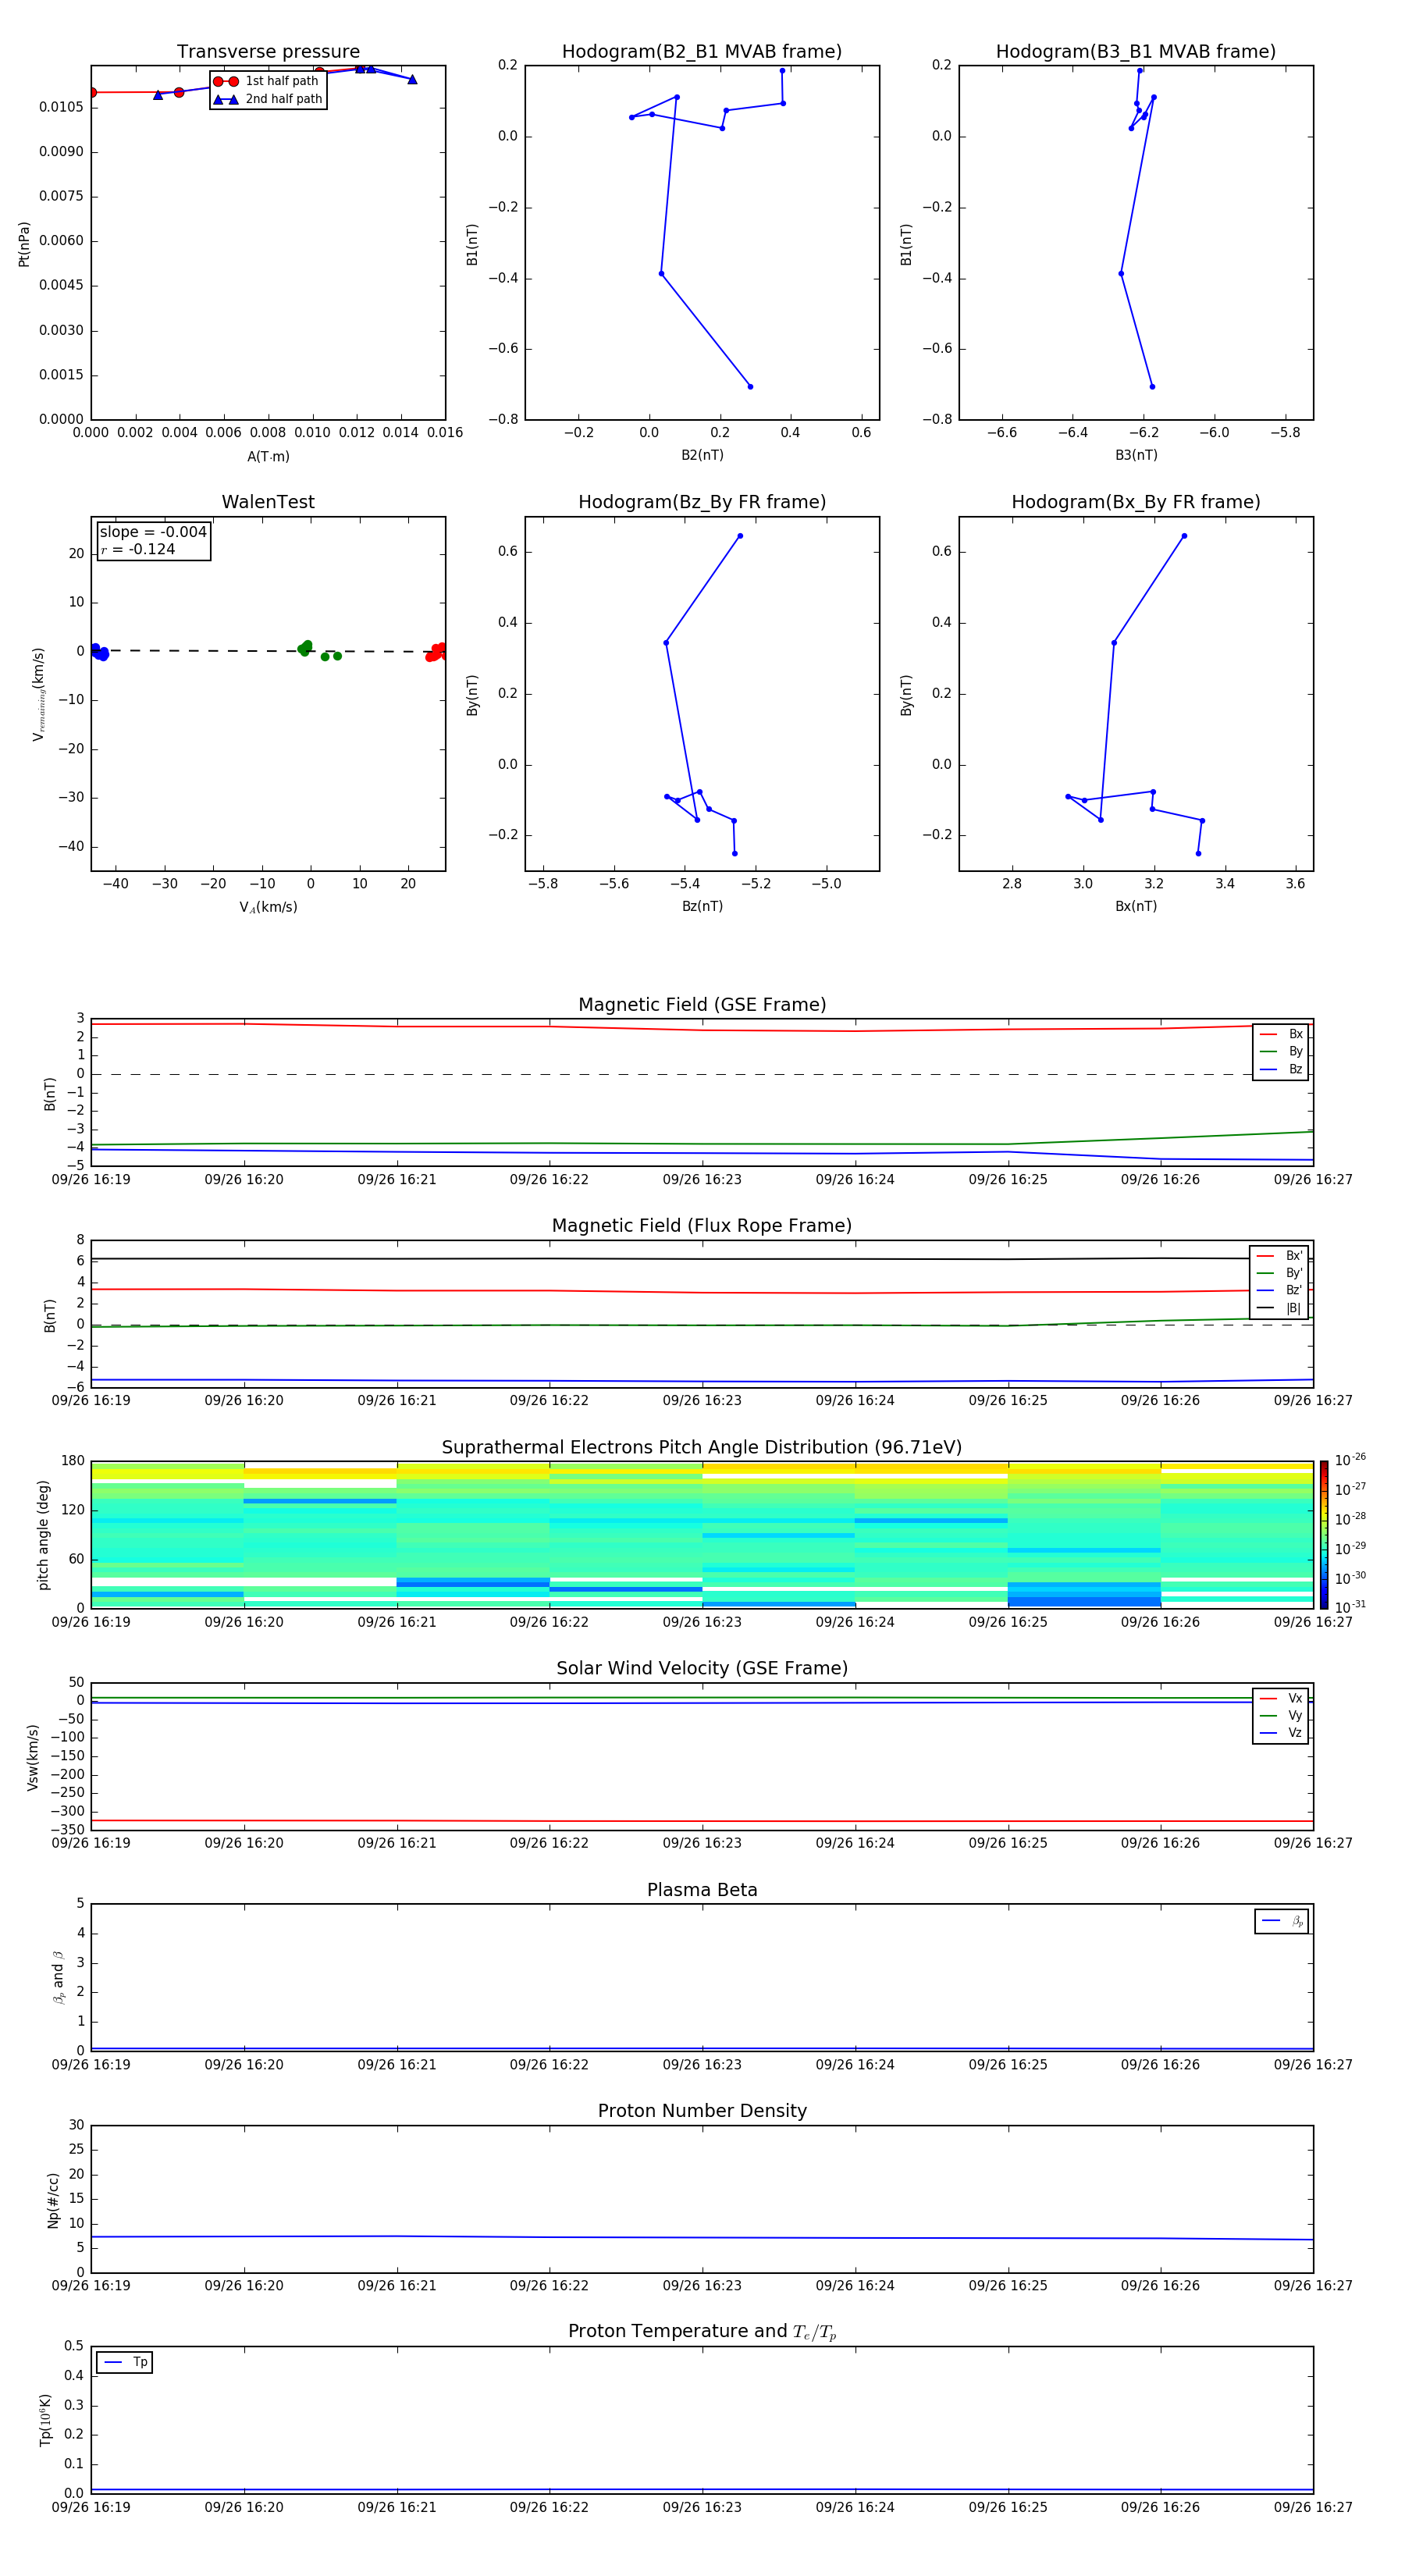This screenshot has height=2576, width=1405.
Task: Click the 'pitch angle (deg)' axis label
Action: pyautogui.click(x=43, y=1535)
